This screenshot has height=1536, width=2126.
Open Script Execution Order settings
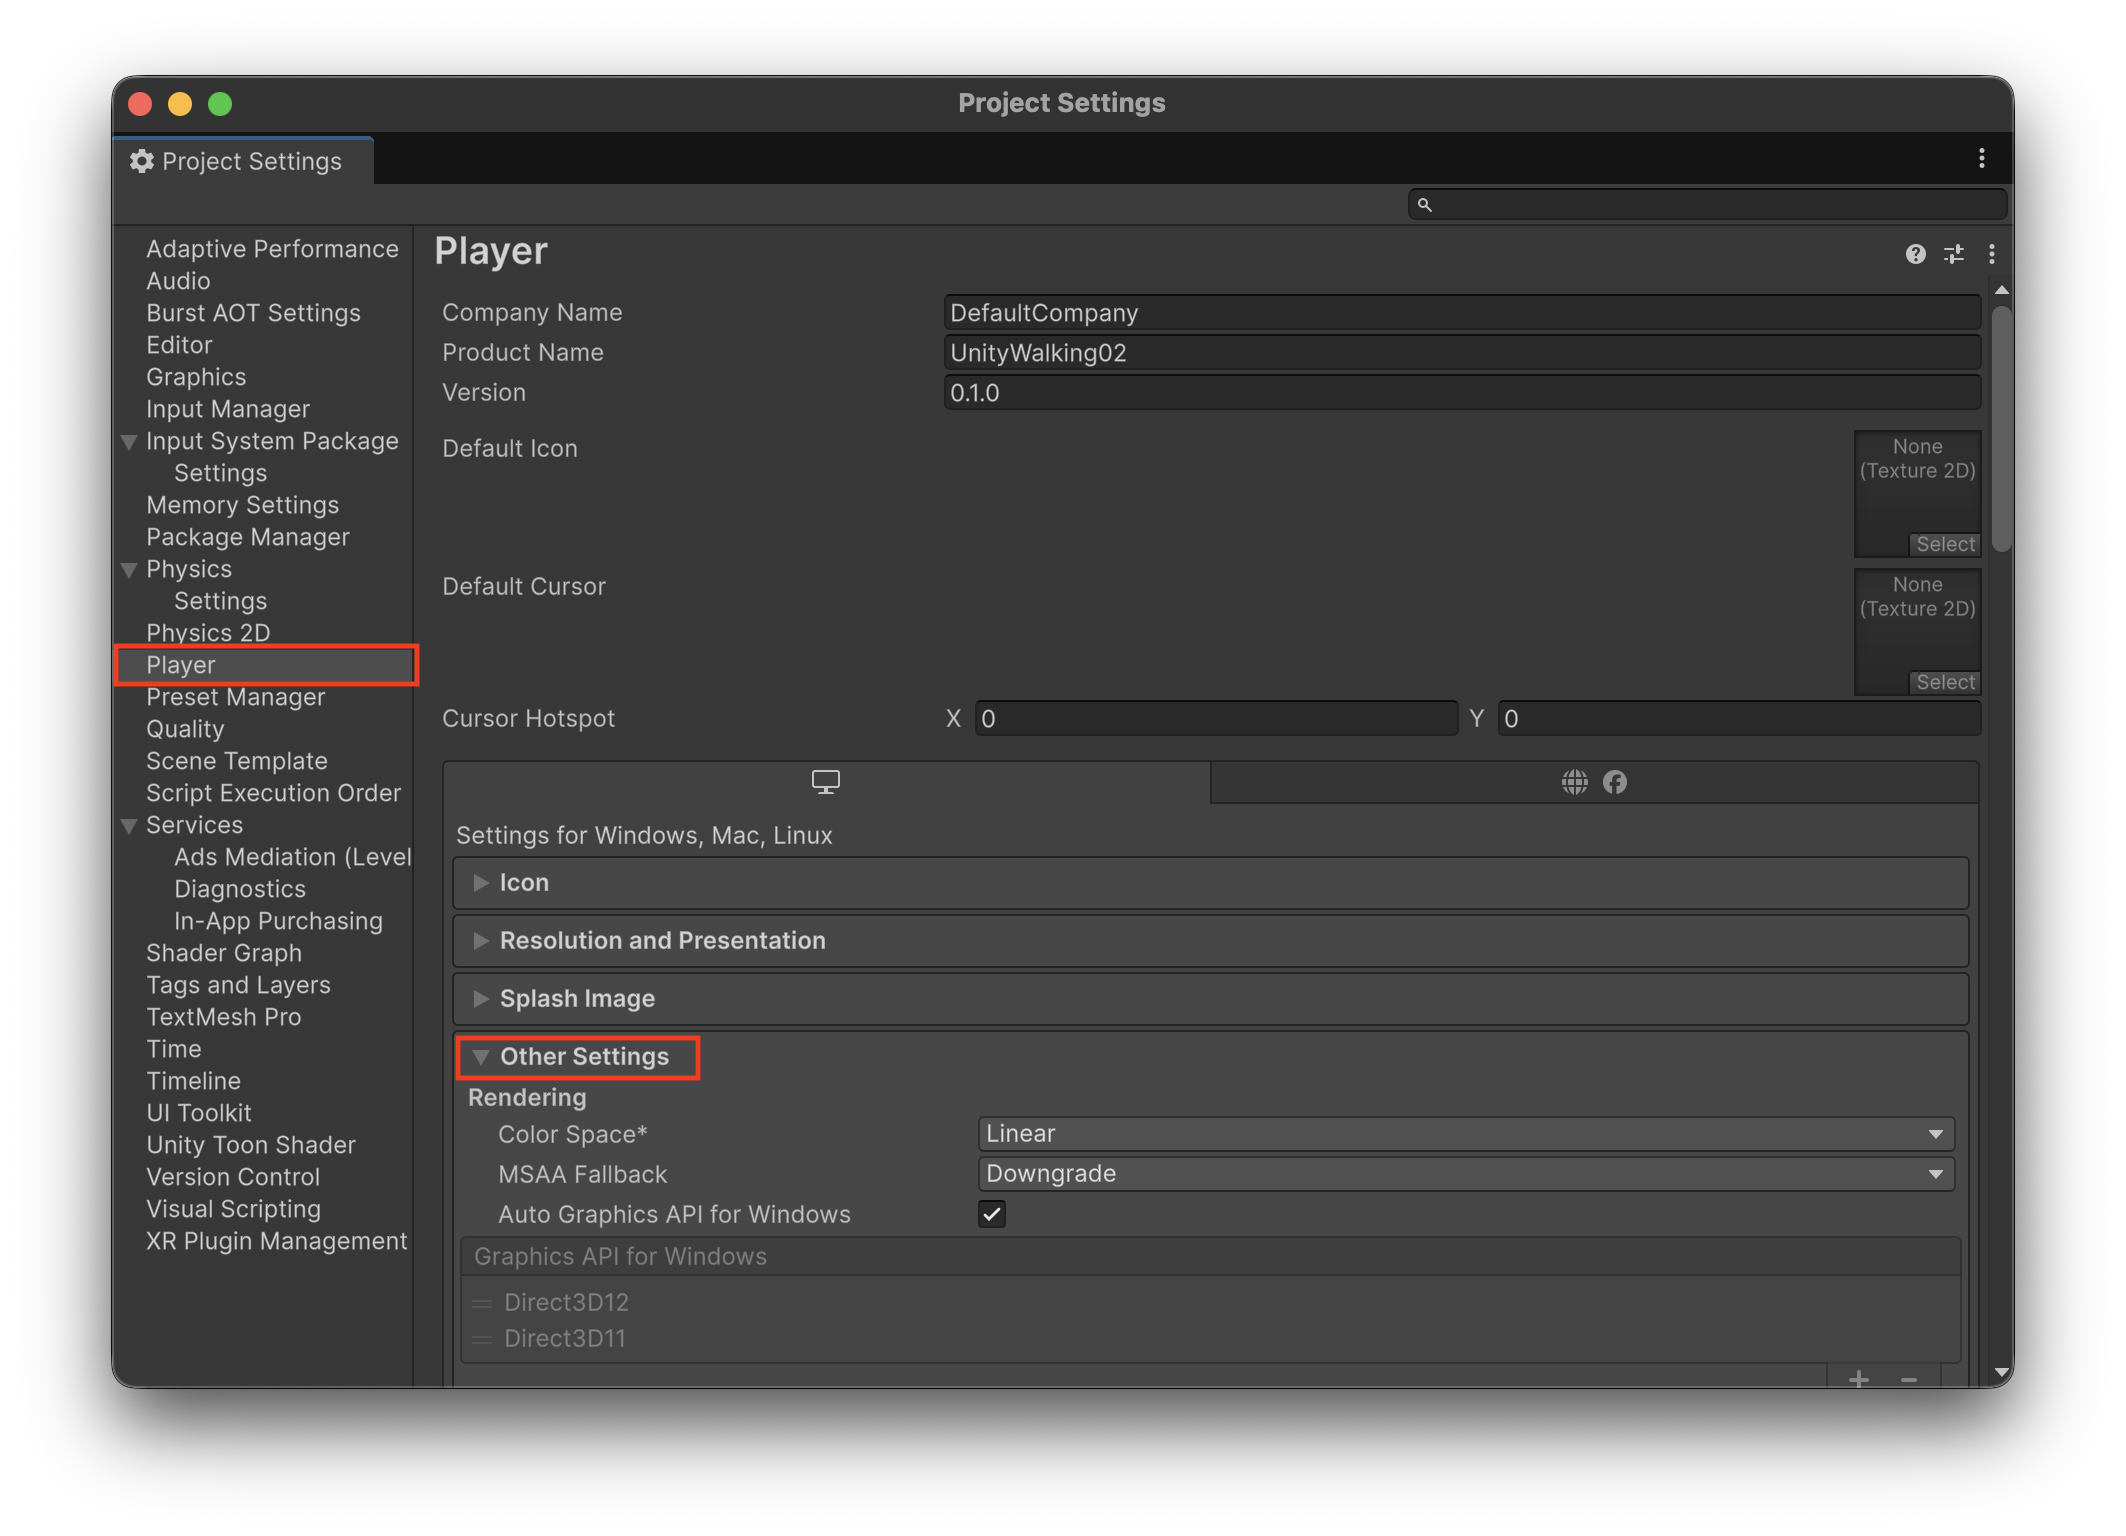coord(273,793)
